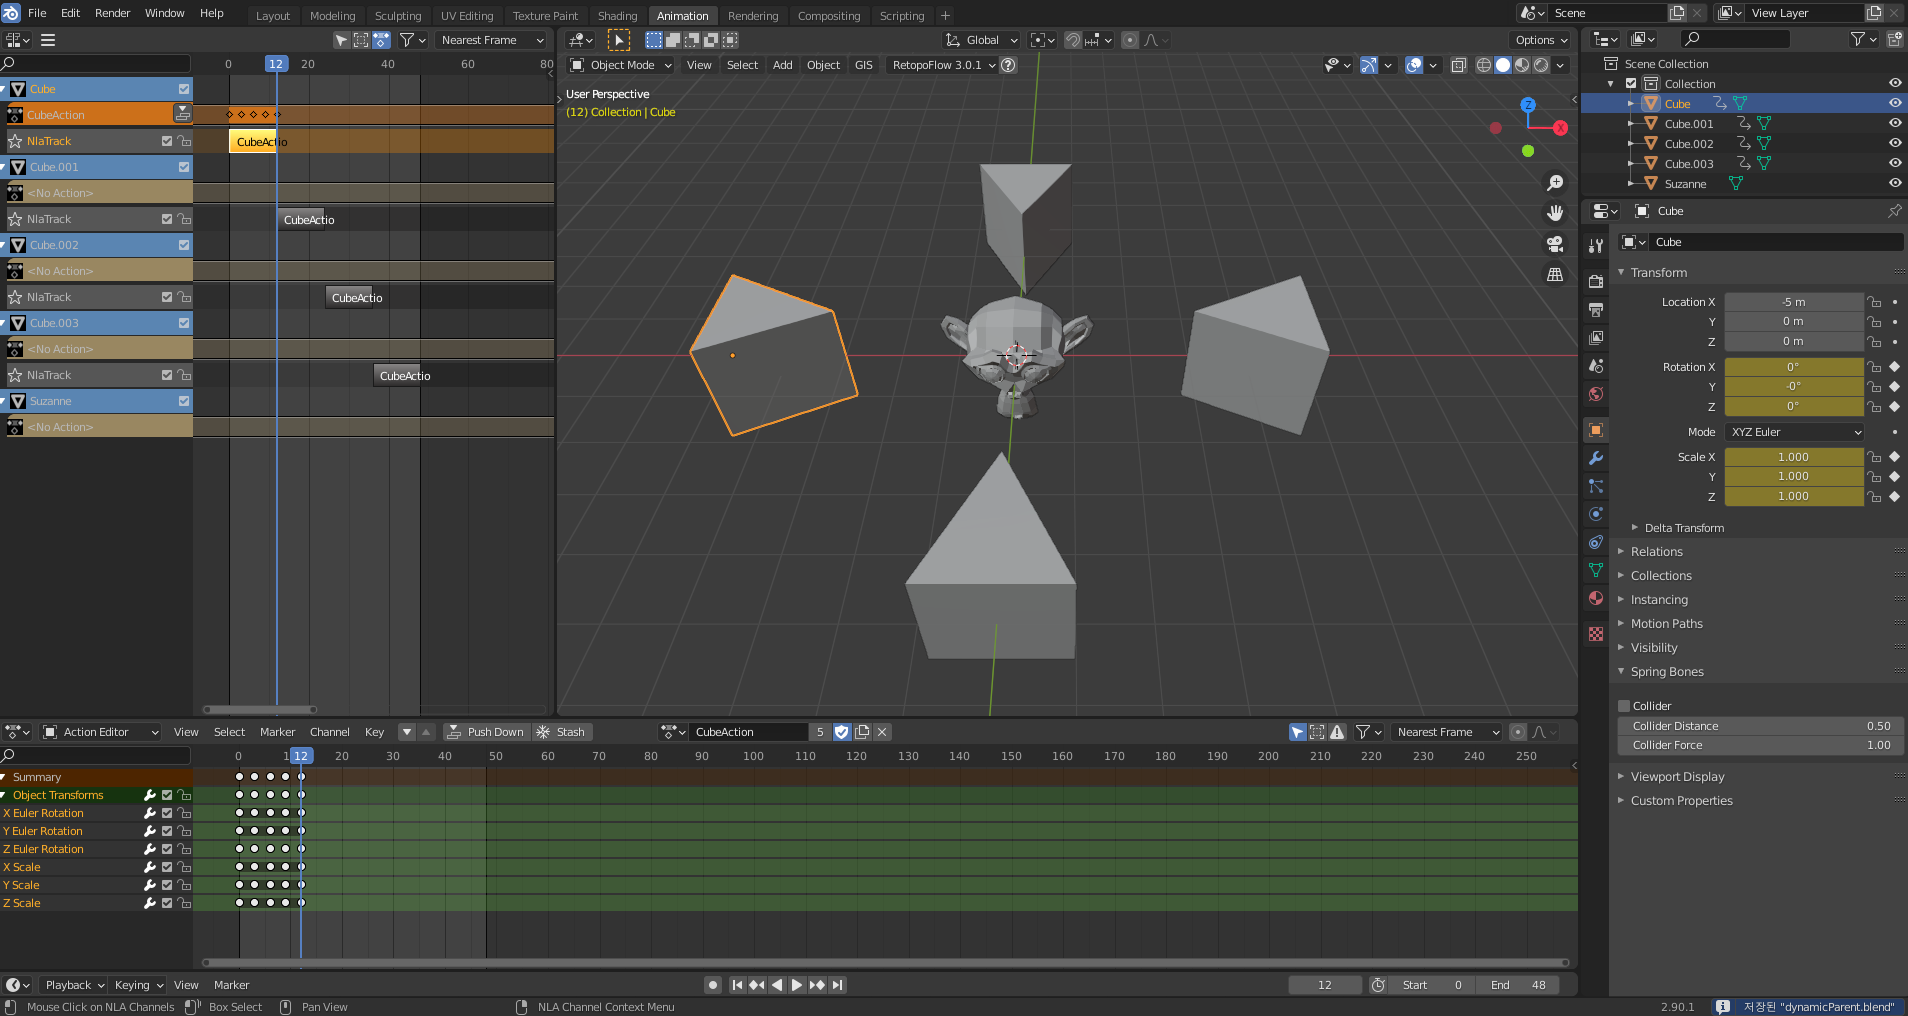The image size is (1908, 1016).
Task: Open the Scene properties tab icon
Action: point(1596,366)
